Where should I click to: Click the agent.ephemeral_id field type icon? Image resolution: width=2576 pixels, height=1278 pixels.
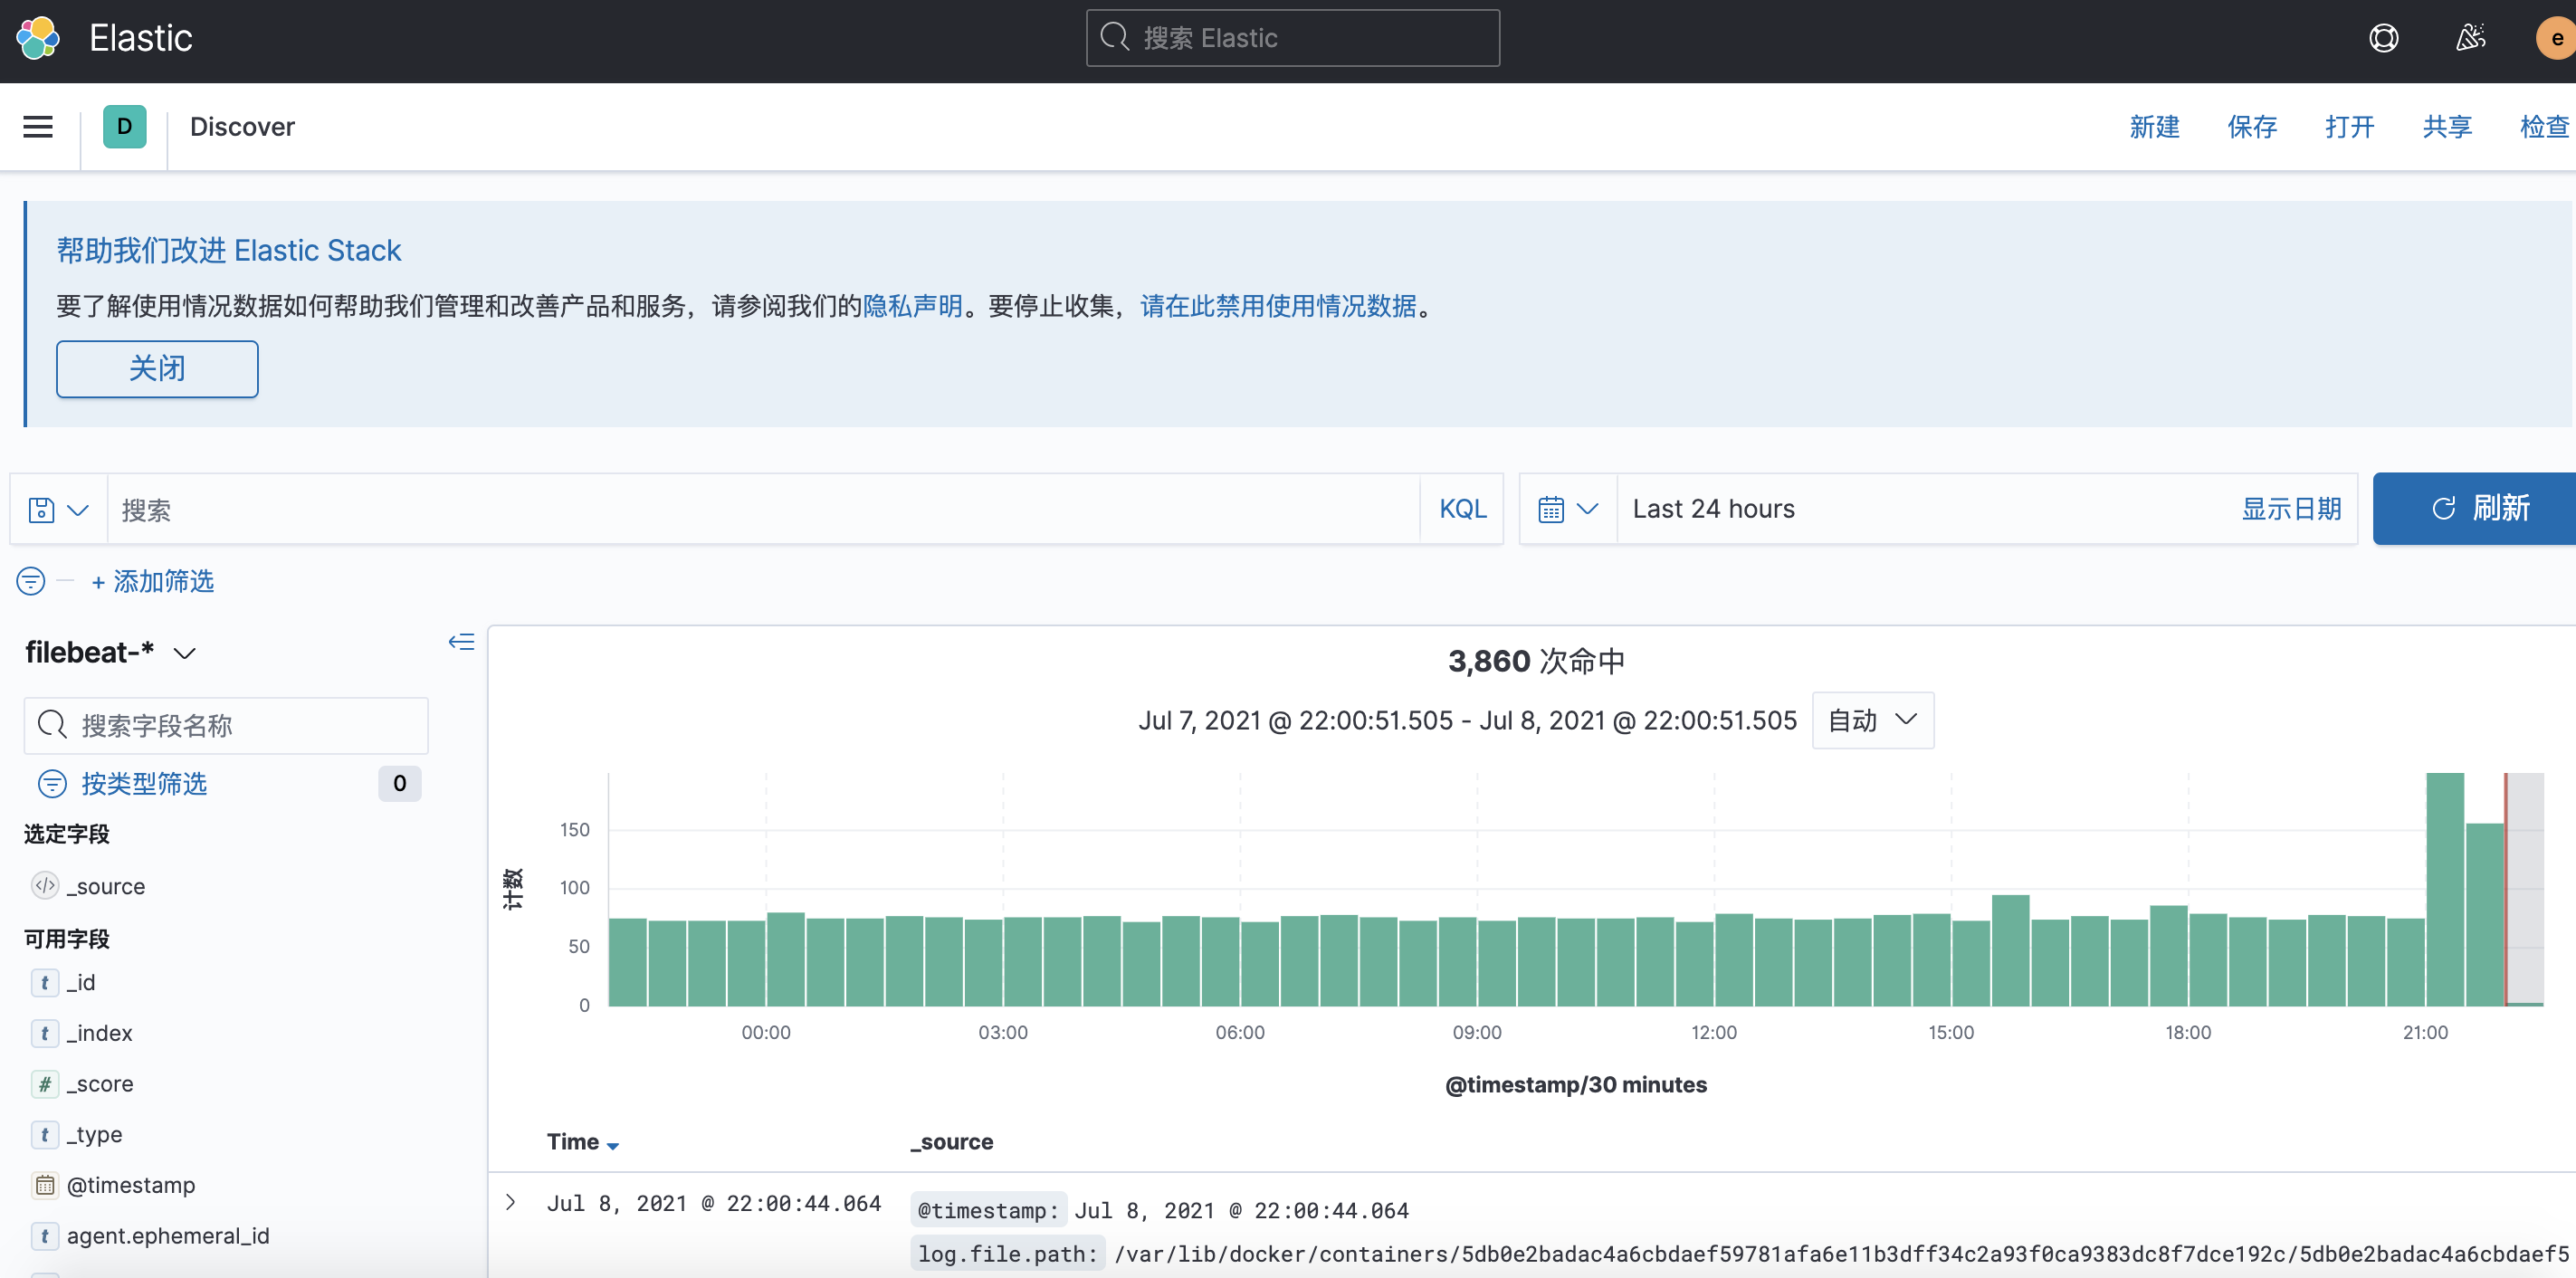coord(45,1236)
